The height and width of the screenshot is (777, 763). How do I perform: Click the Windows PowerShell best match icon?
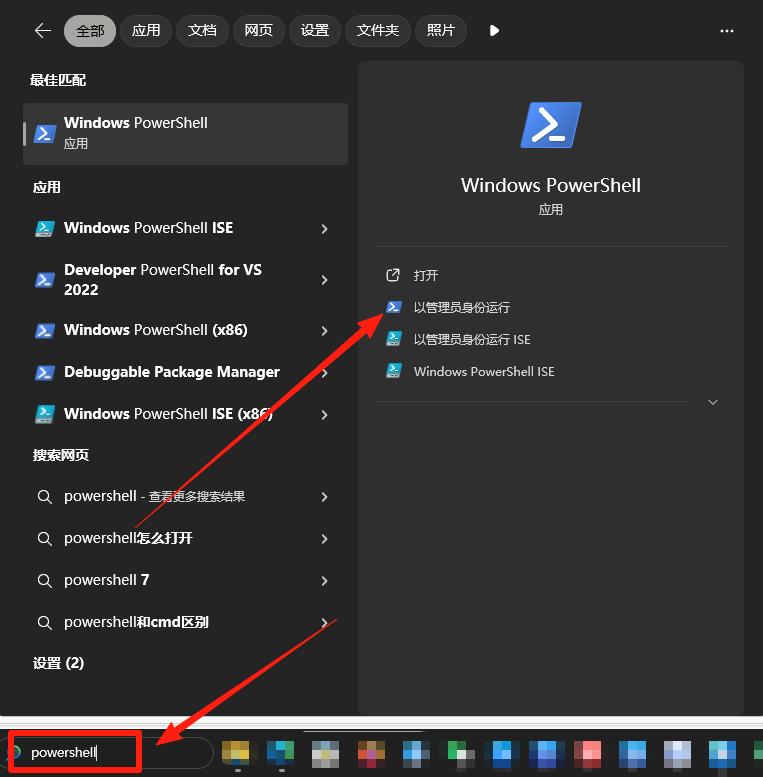coord(45,134)
